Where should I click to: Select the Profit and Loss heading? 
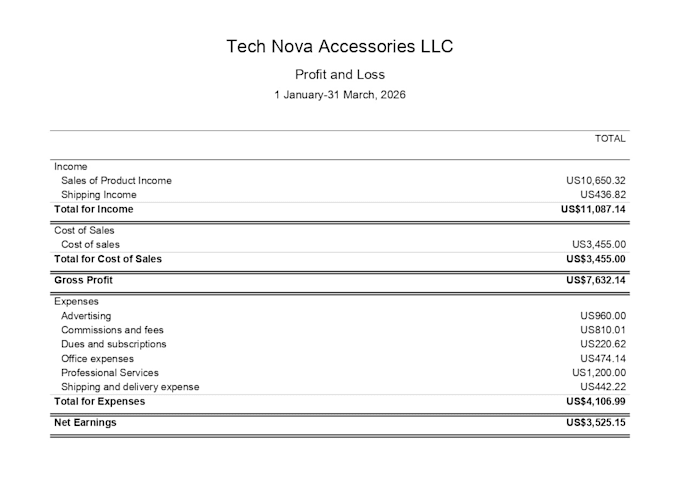pos(340,75)
